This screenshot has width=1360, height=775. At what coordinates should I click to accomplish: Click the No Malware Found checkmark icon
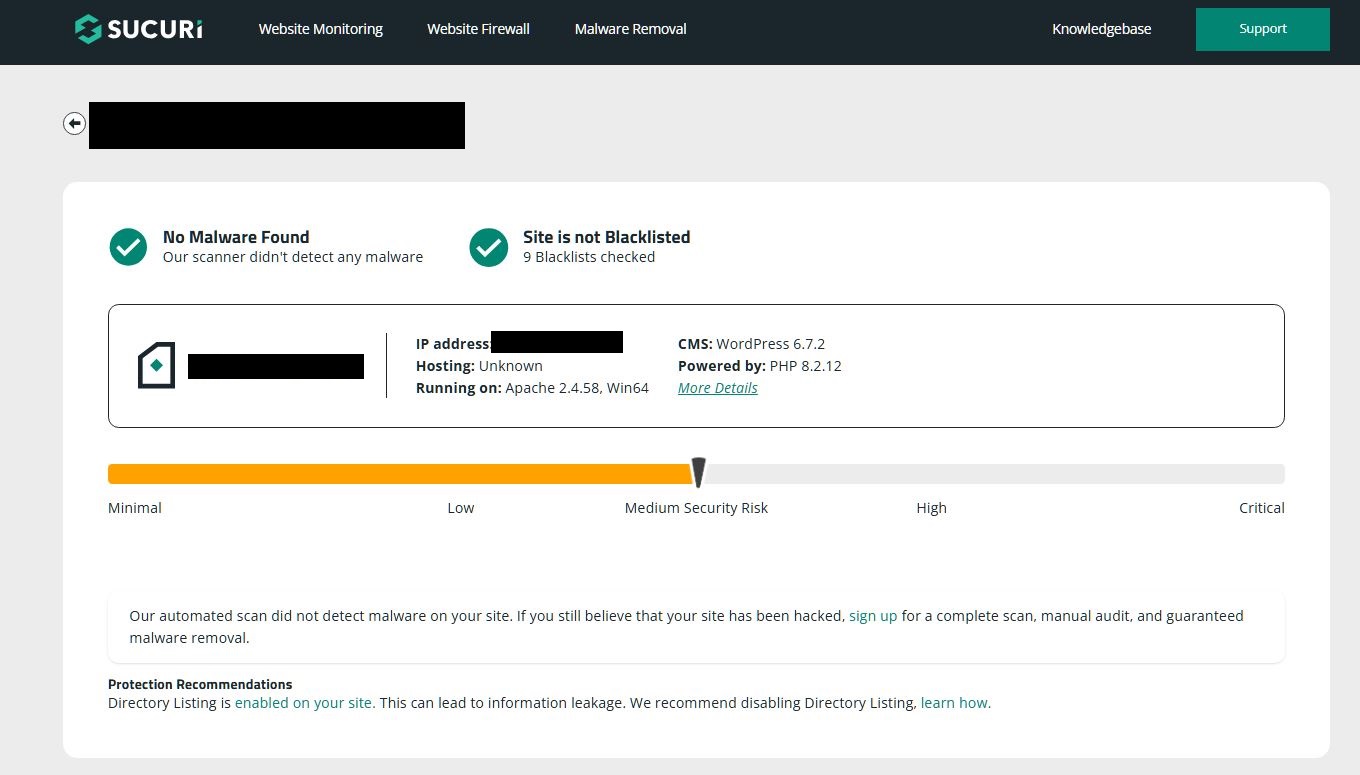(x=128, y=247)
